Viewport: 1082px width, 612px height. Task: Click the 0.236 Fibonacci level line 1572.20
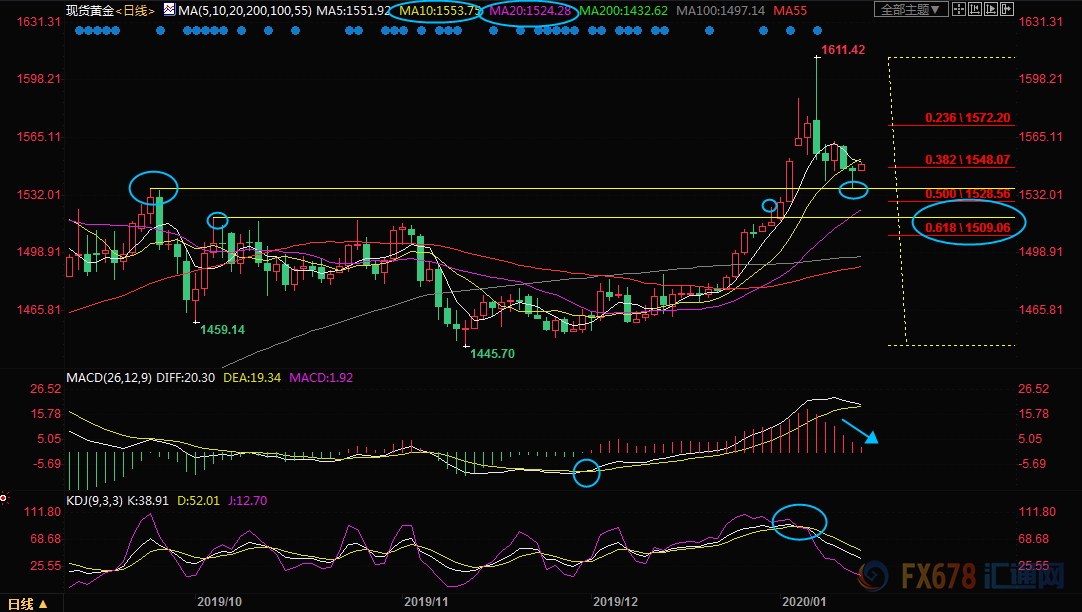(967, 118)
